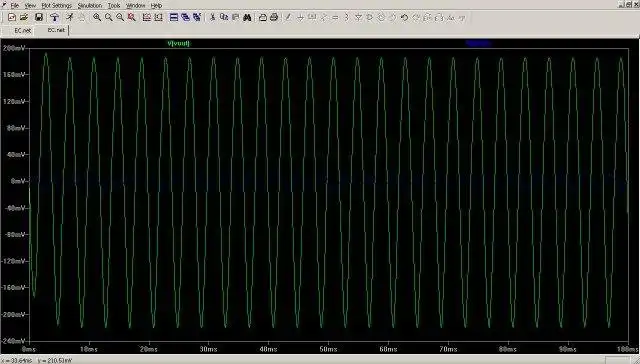The image size is (640, 364).
Task: Select the Pan magnifier icon
Action: (108, 17)
